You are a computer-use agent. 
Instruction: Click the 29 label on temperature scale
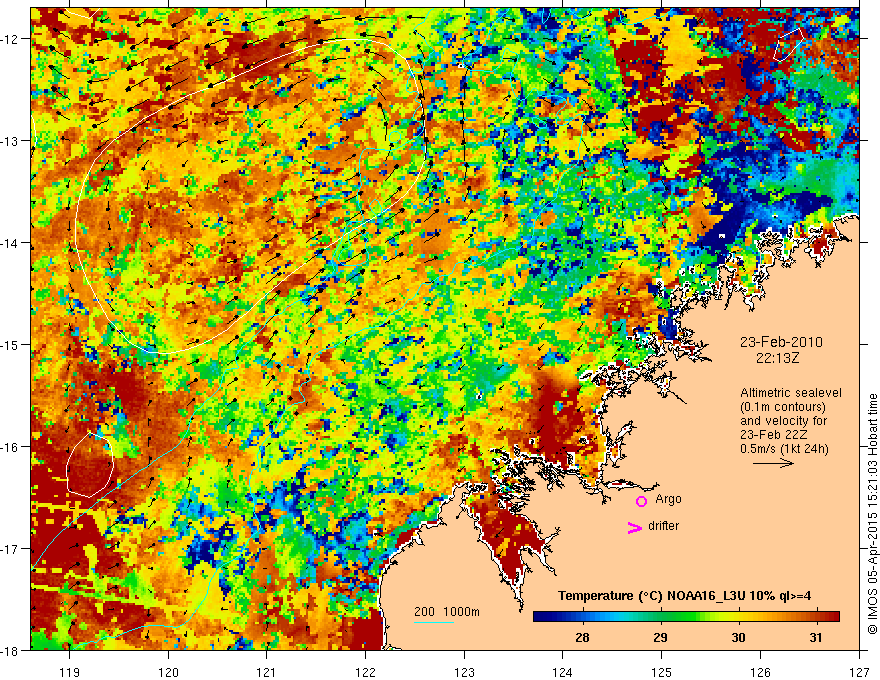661,637
